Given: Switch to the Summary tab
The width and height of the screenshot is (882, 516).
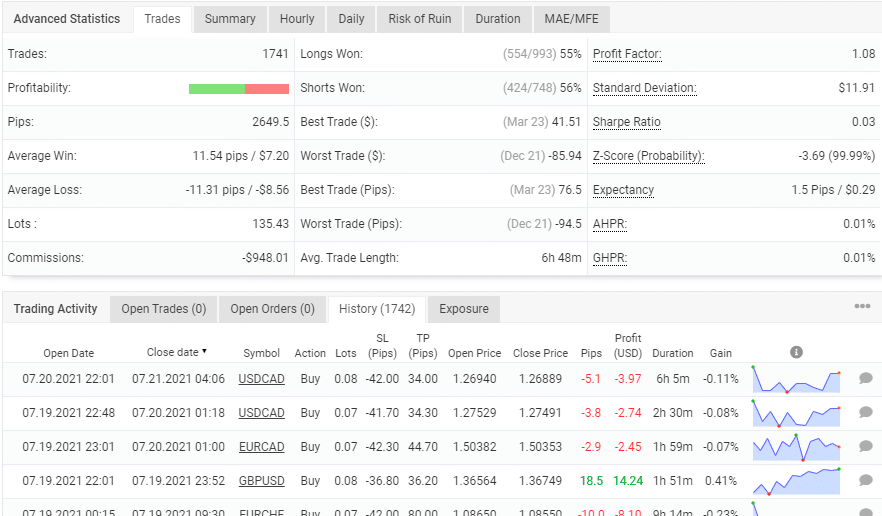Looking at the screenshot, I should 230,19.
